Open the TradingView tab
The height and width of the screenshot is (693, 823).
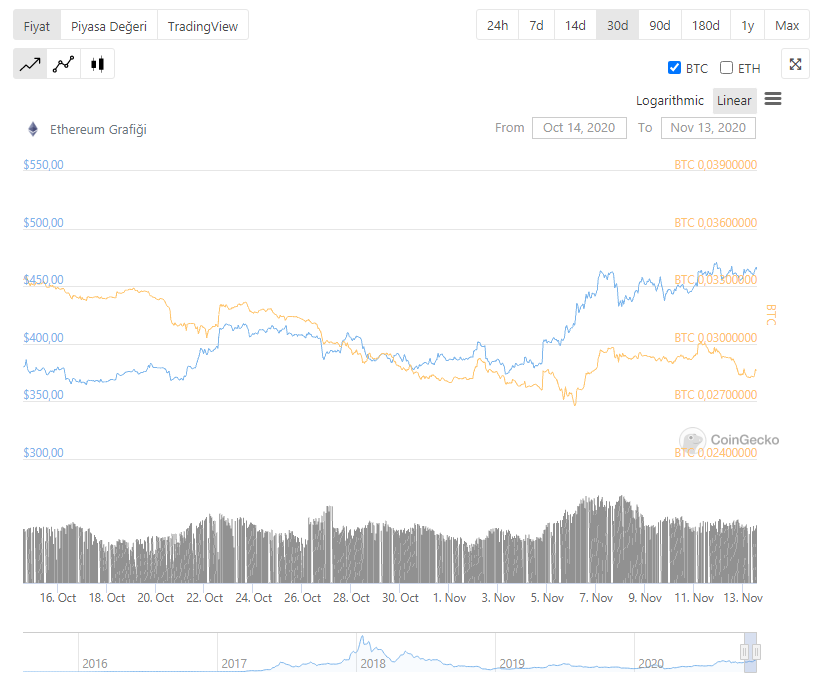coord(203,26)
